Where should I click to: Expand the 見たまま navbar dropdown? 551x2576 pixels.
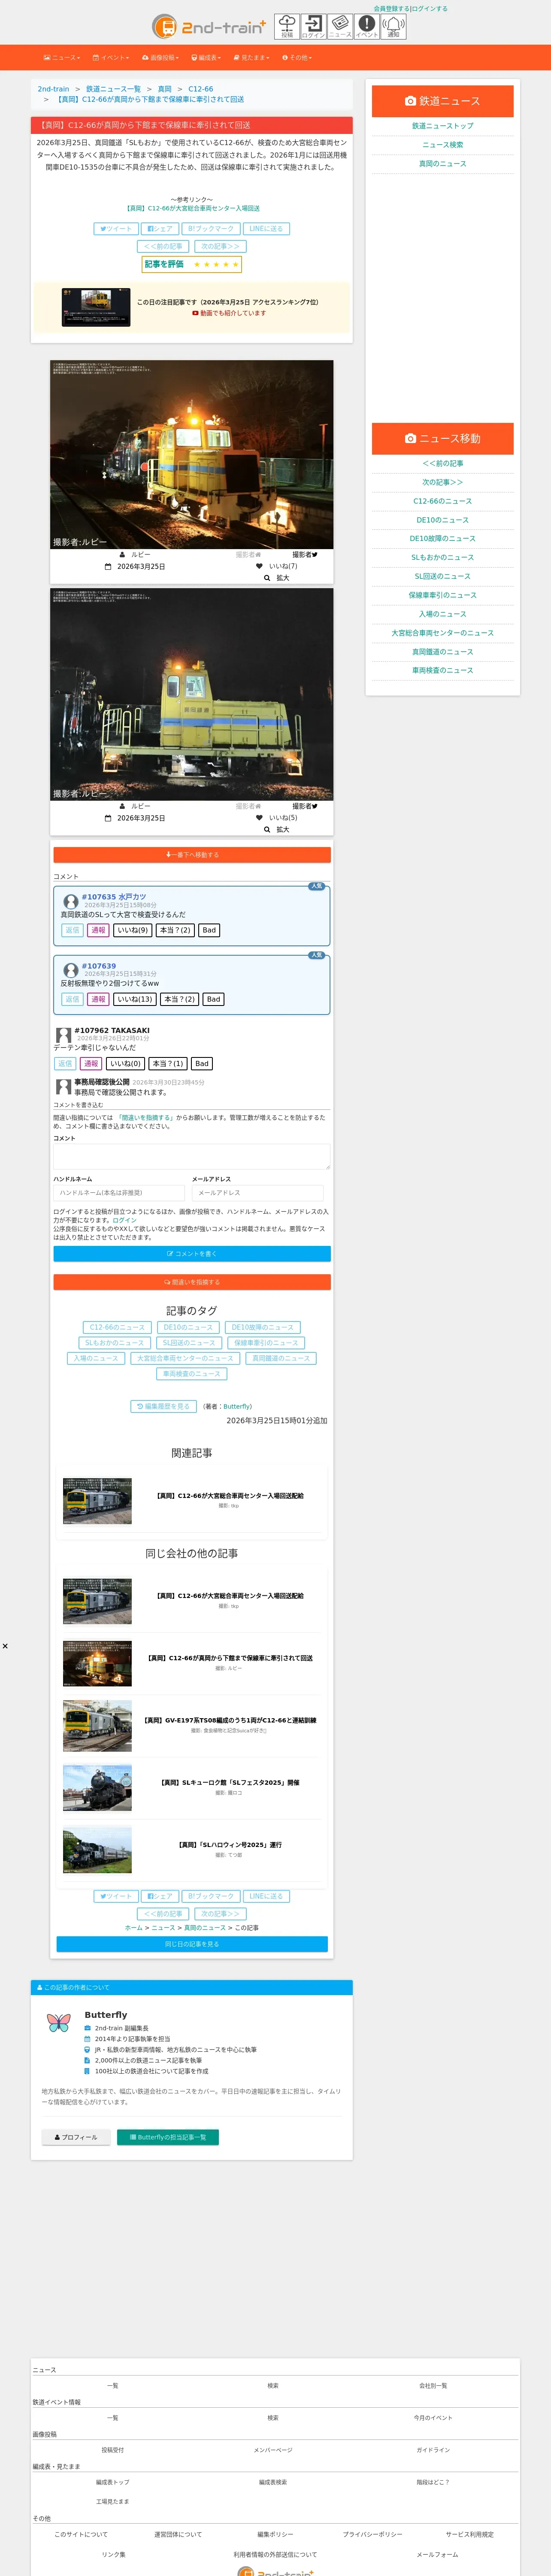(x=251, y=58)
